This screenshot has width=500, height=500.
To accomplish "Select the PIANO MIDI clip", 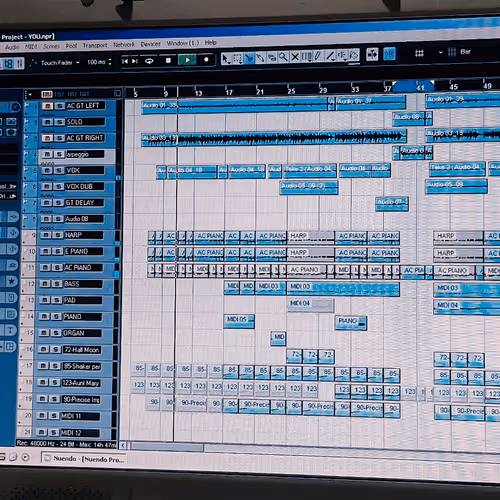I will (351, 323).
